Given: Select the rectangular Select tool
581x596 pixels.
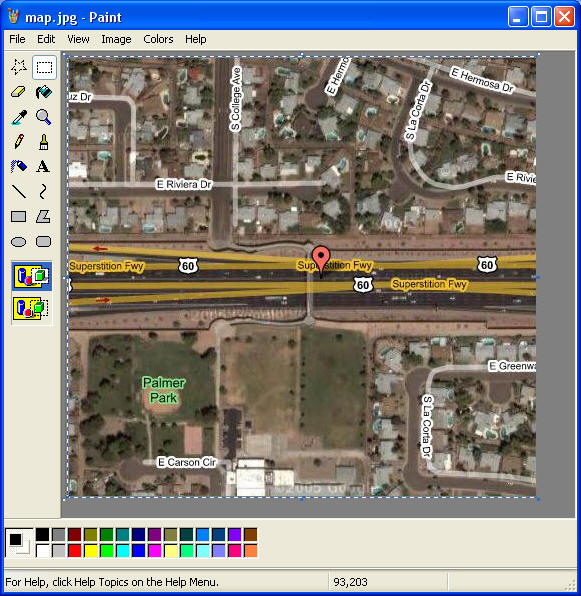Looking at the screenshot, I should (44, 67).
